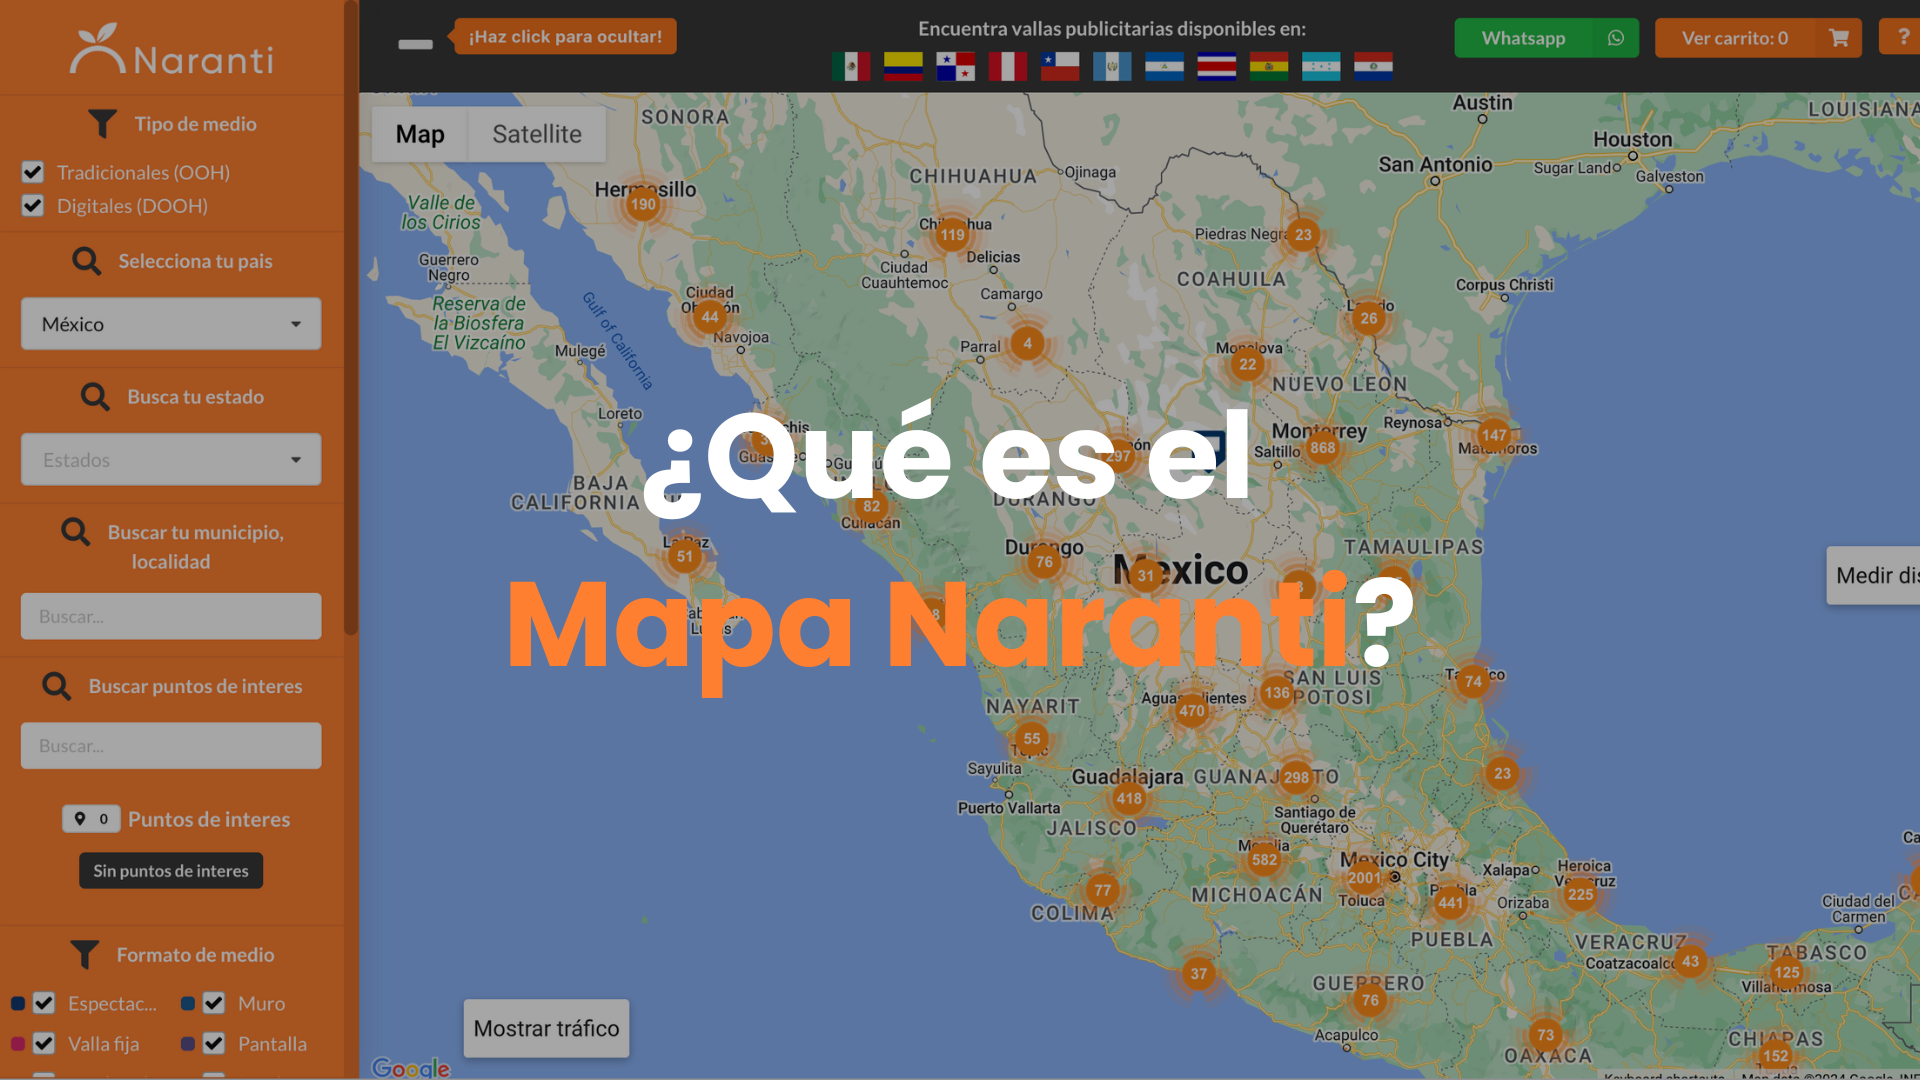1920x1080 pixels.
Task: Click the WhatsApp logo icon
Action: click(1616, 38)
